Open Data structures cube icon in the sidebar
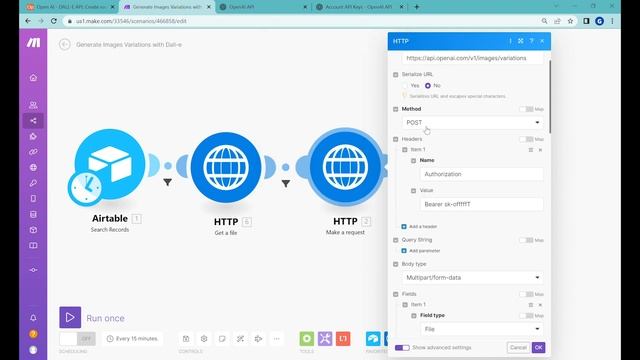The width and height of the screenshot is (640, 360). click(33, 230)
